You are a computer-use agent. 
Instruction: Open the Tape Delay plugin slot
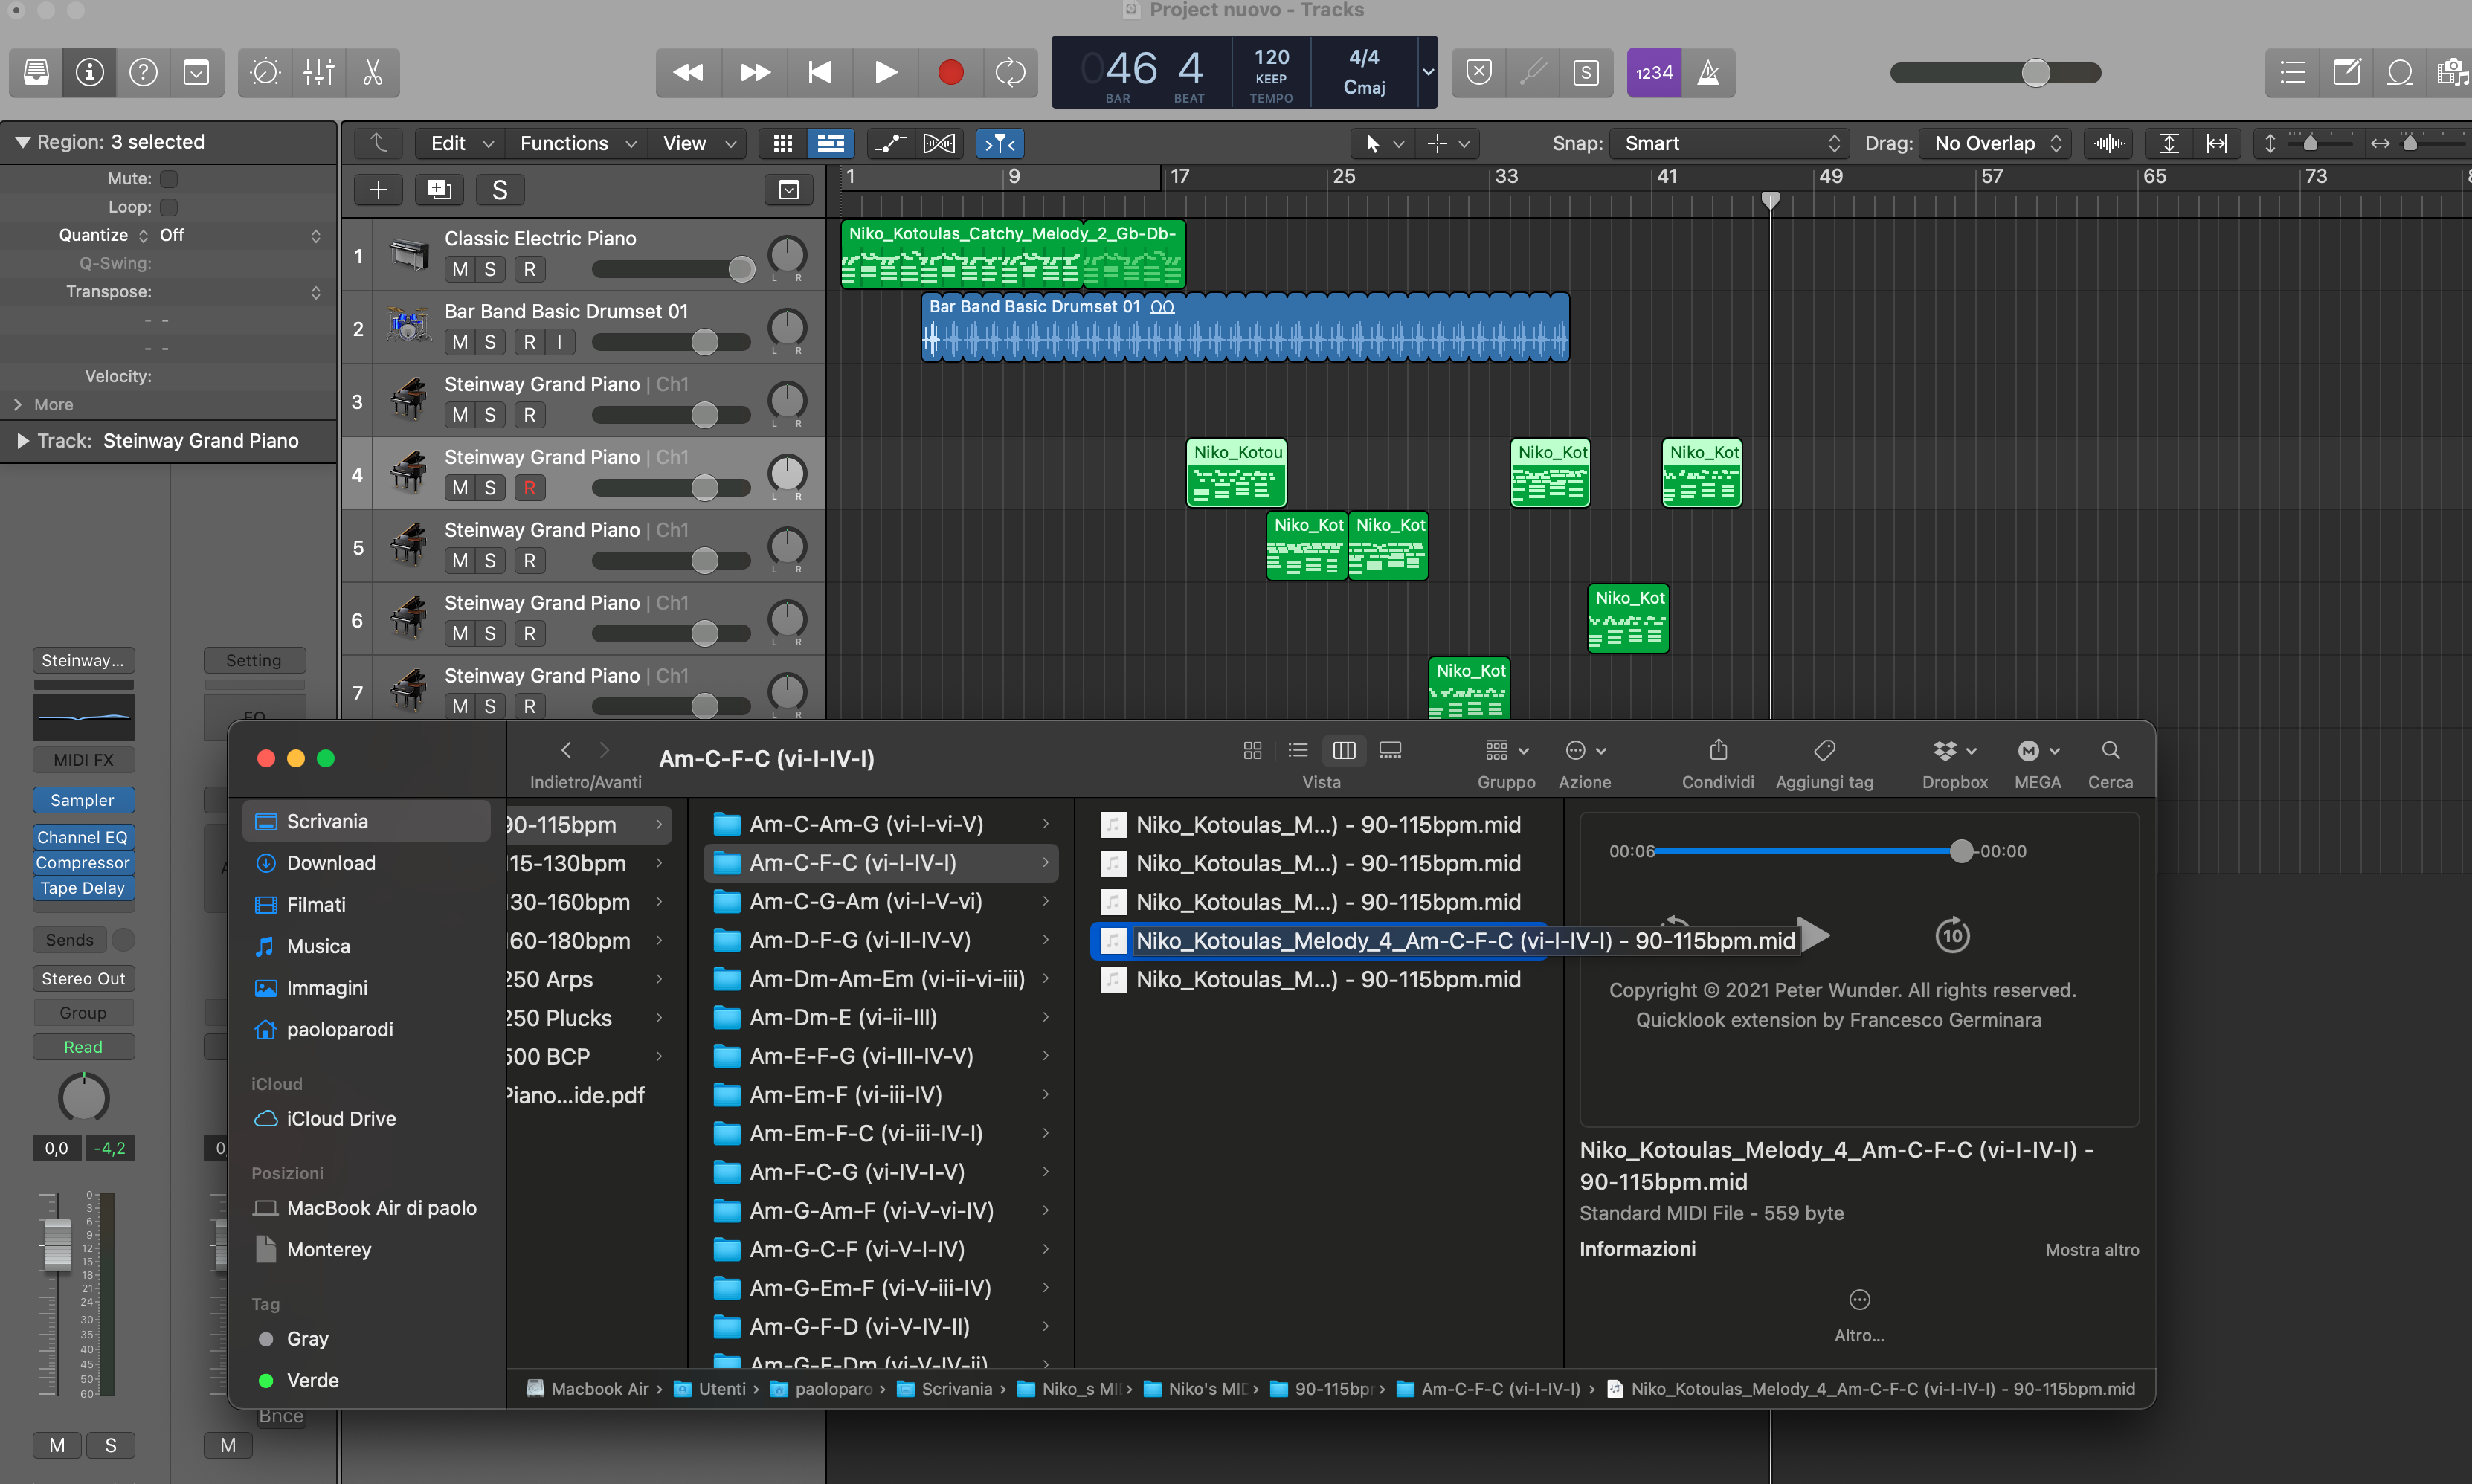pos(83,888)
